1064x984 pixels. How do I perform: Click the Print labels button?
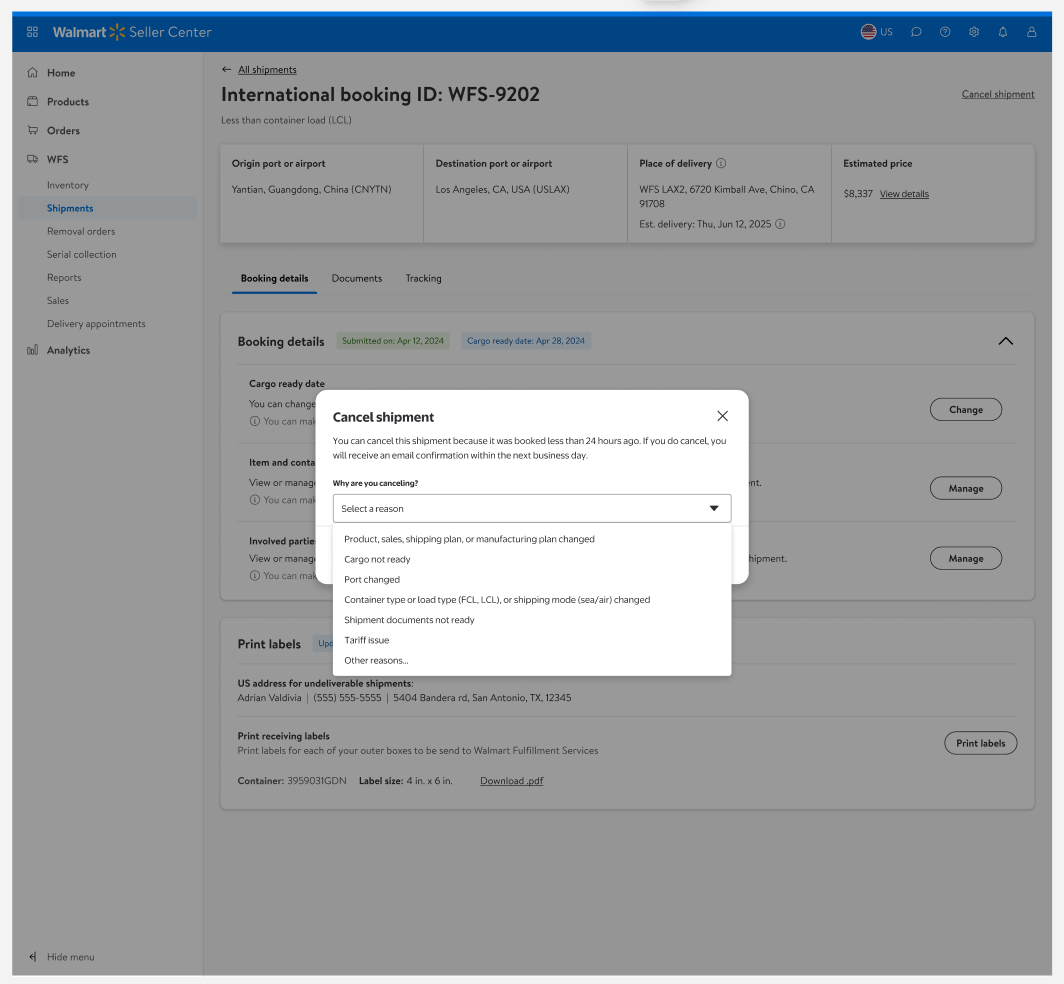pos(980,743)
